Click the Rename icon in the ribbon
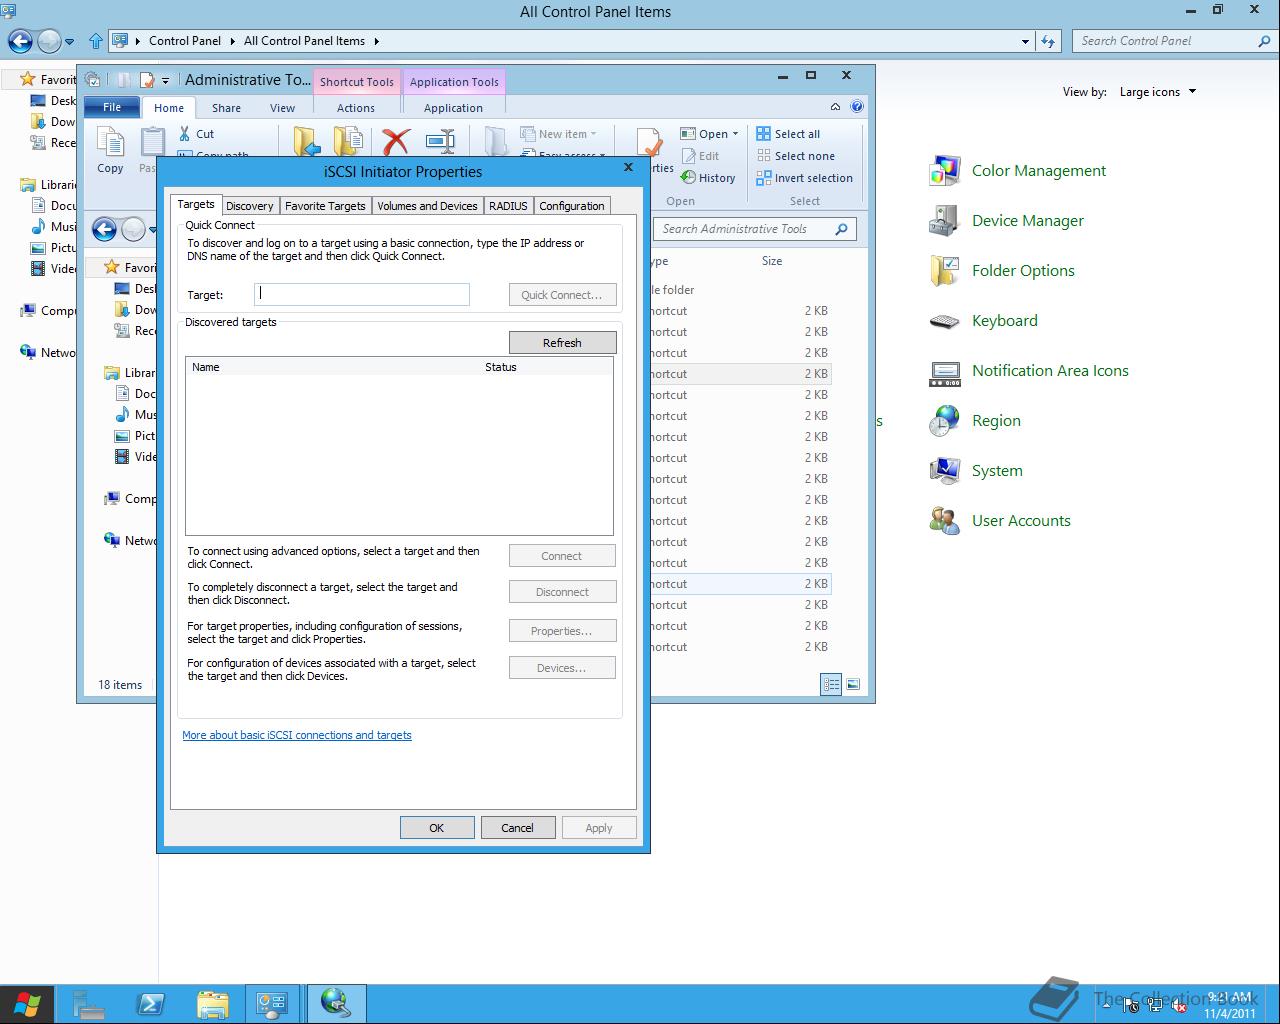The image size is (1280, 1024). click(x=440, y=142)
